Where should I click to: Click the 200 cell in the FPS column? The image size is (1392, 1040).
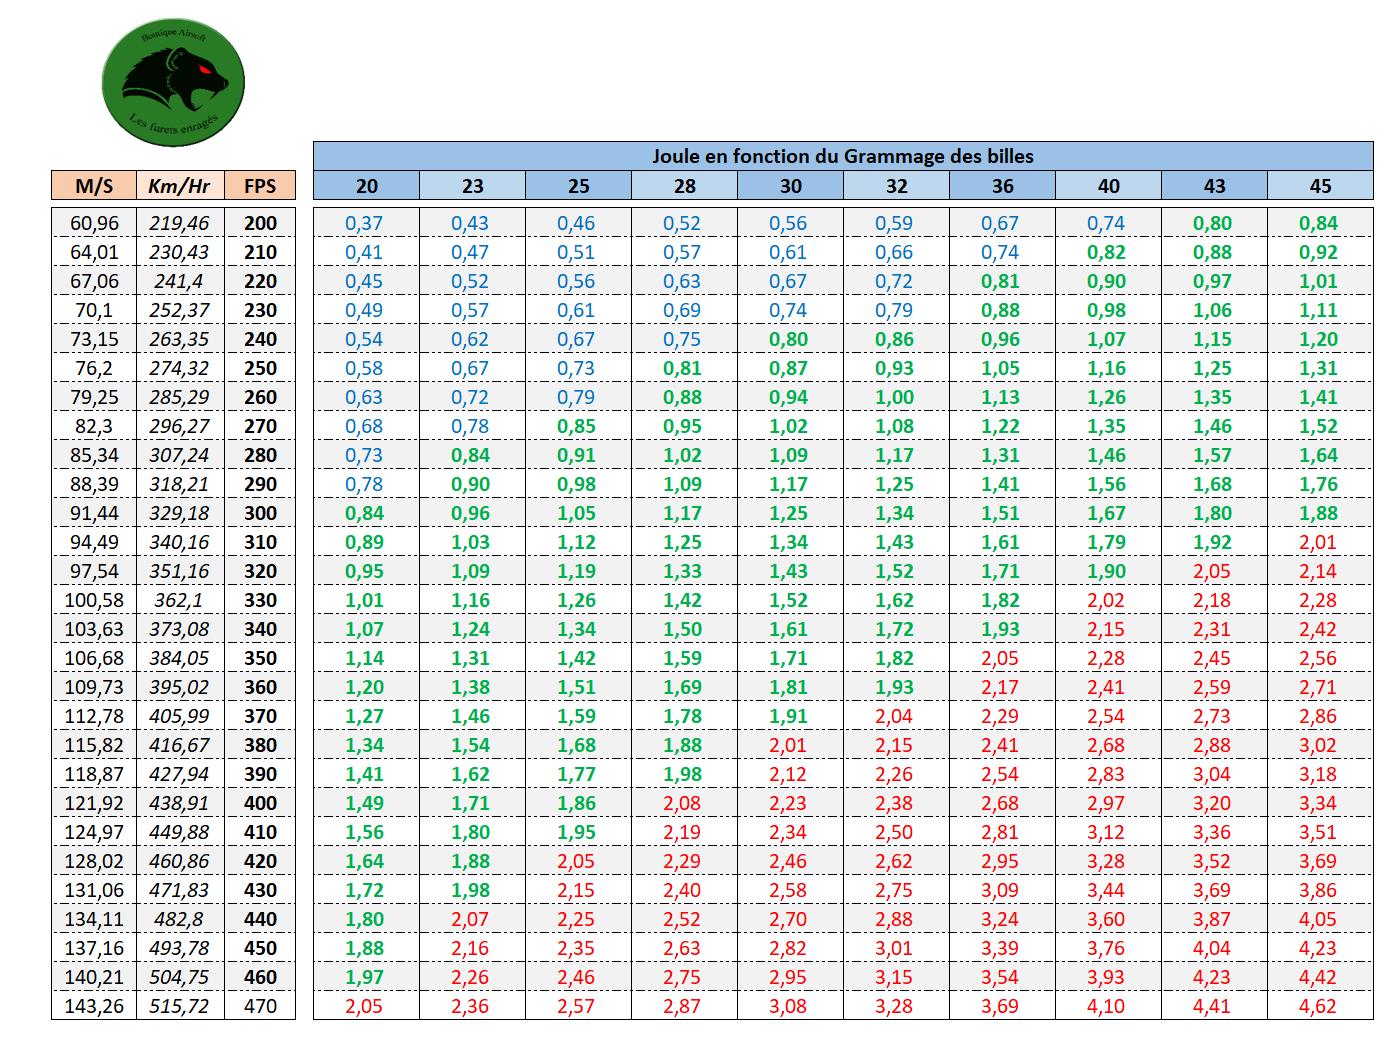[261, 223]
